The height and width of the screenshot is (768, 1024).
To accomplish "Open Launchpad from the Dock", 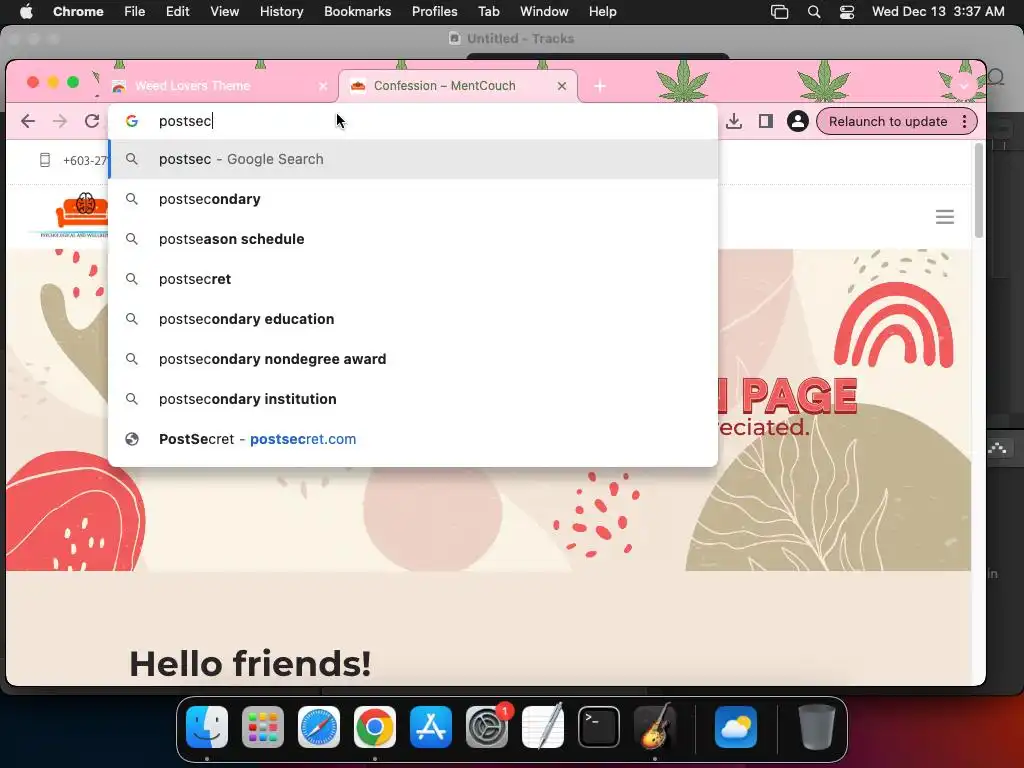I will [263, 727].
